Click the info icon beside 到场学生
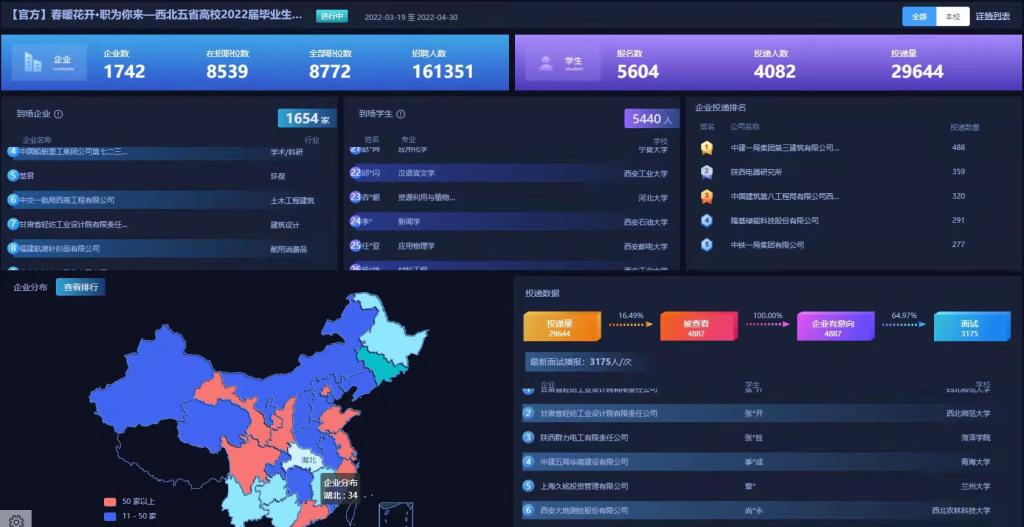 pyautogui.click(x=401, y=115)
